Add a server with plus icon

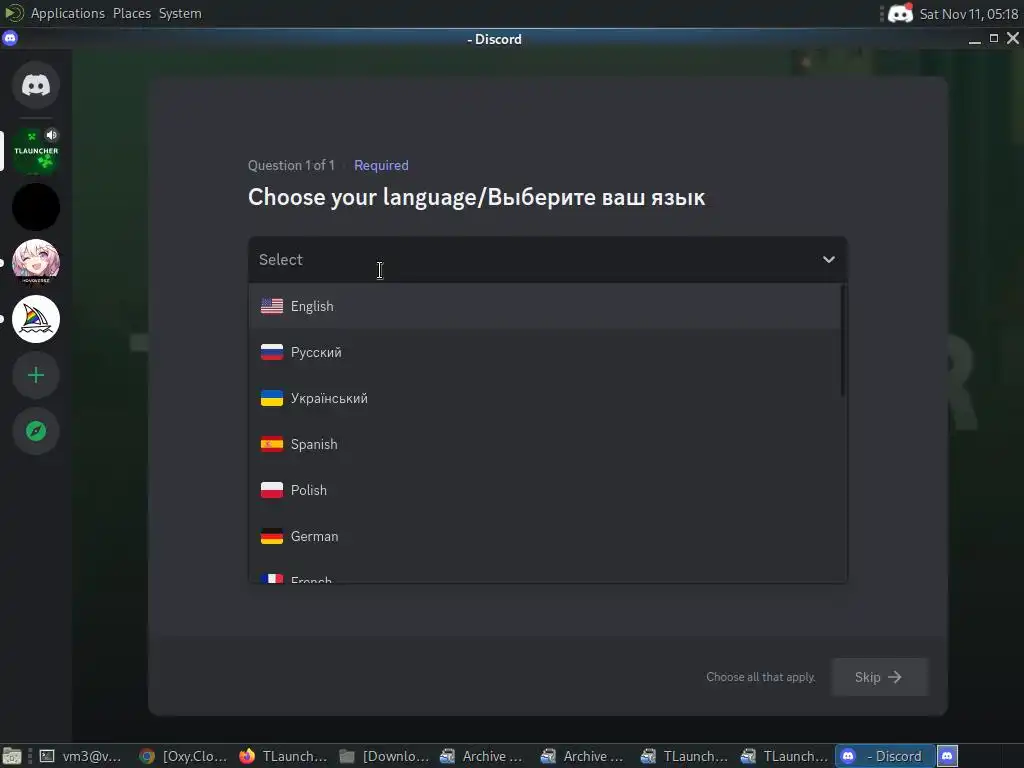point(36,375)
